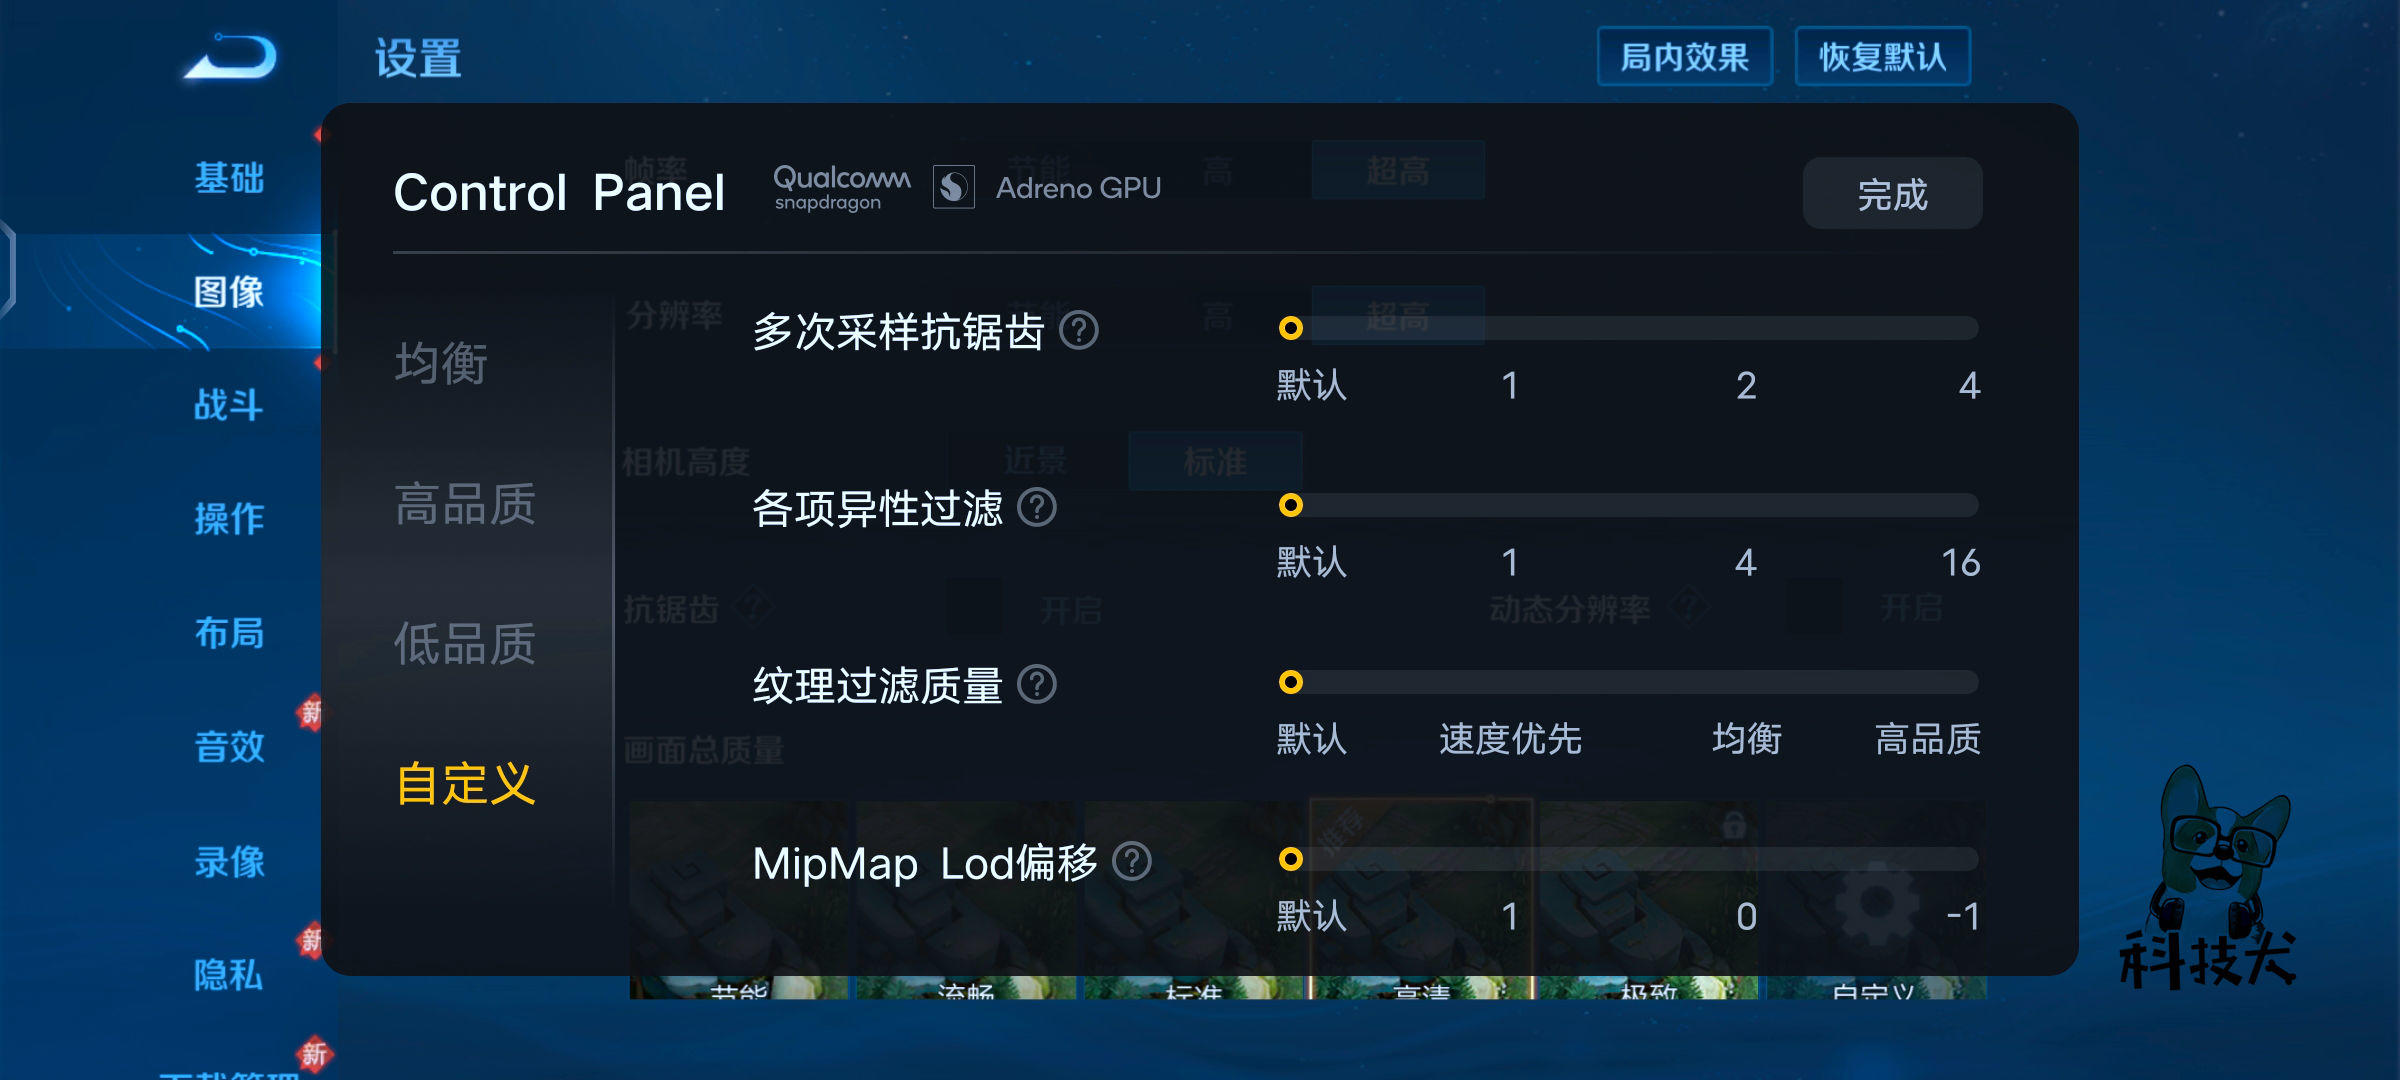Open help for 纹理过滤质量
The image size is (2400, 1080).
click(x=1037, y=684)
